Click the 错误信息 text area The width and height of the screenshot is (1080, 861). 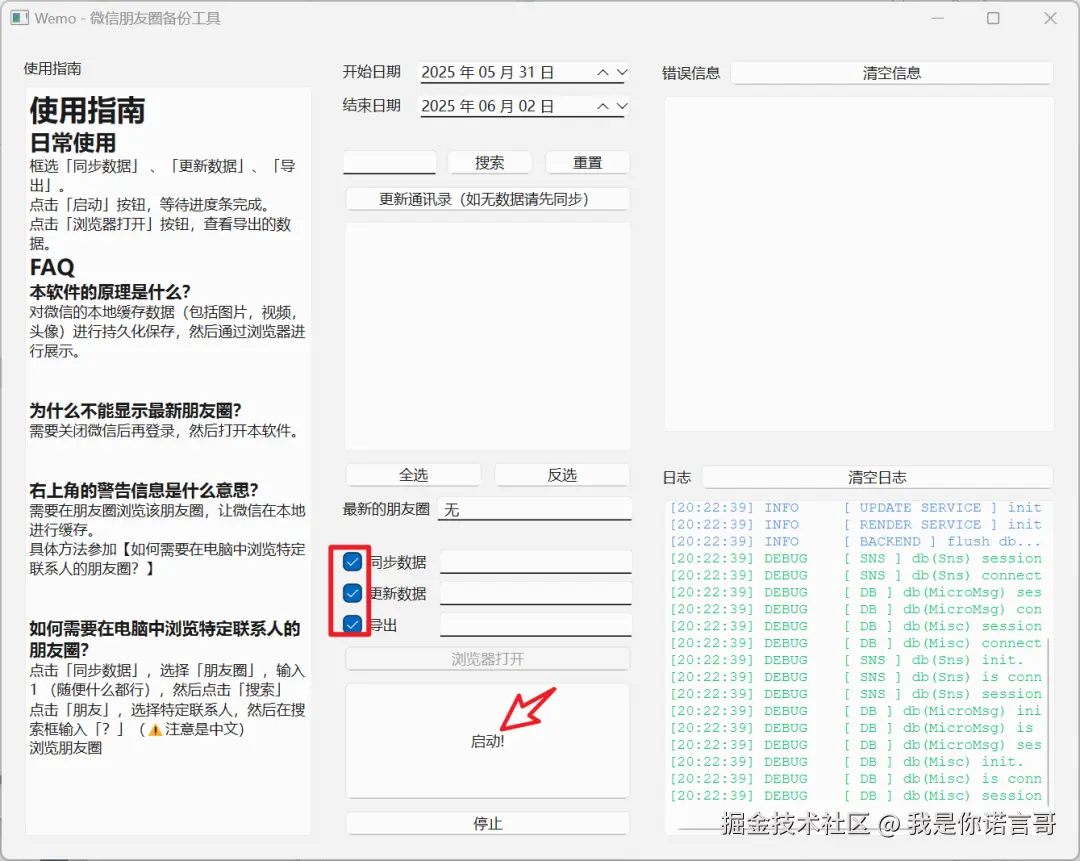coord(859,264)
